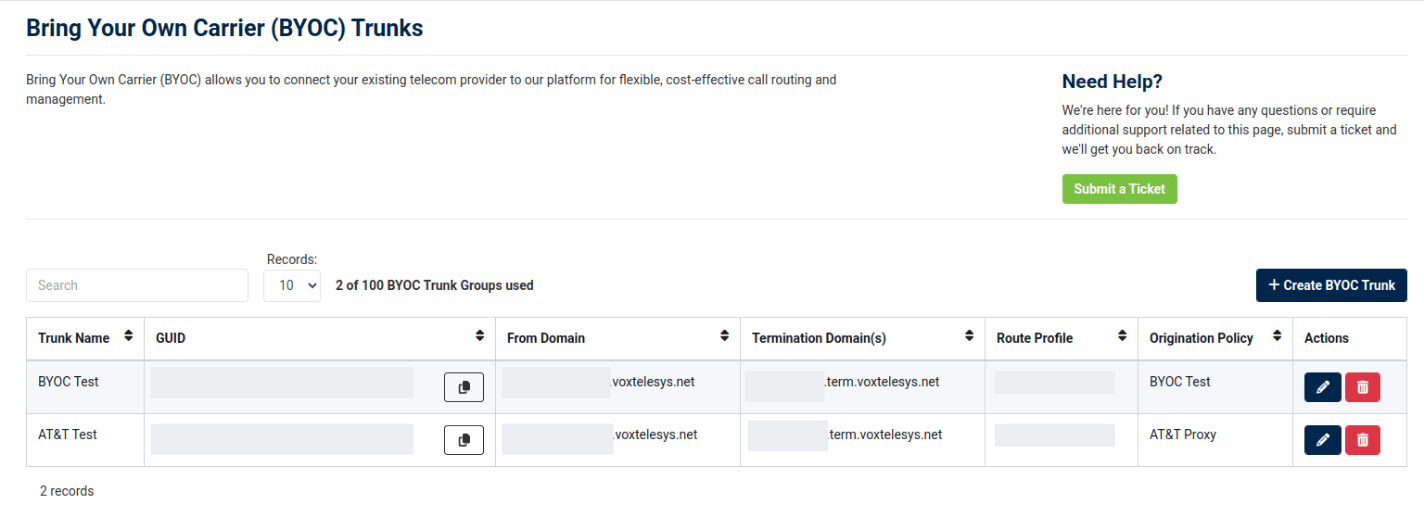
Task: Sort by Termination Domain(s) column
Action: click(968, 337)
